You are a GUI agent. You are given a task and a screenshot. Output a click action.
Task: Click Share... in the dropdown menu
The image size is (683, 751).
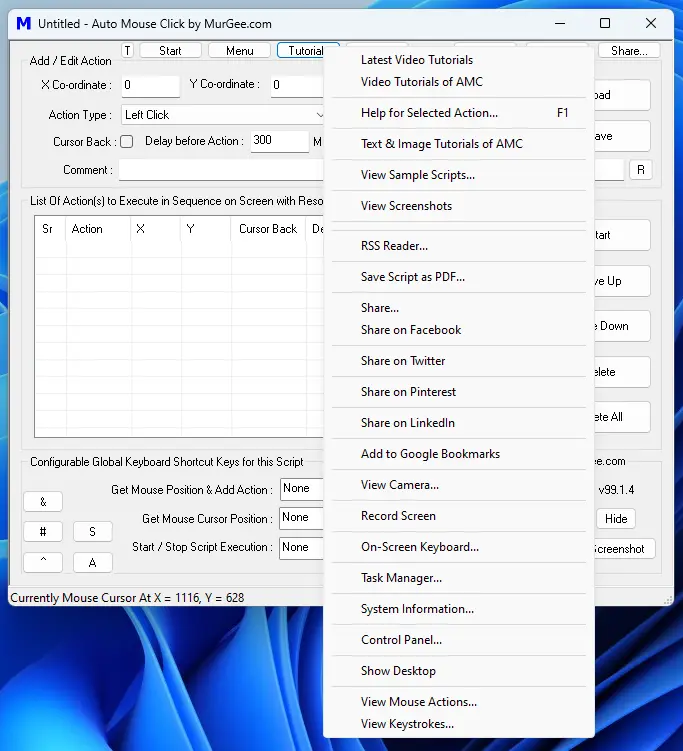pos(380,308)
